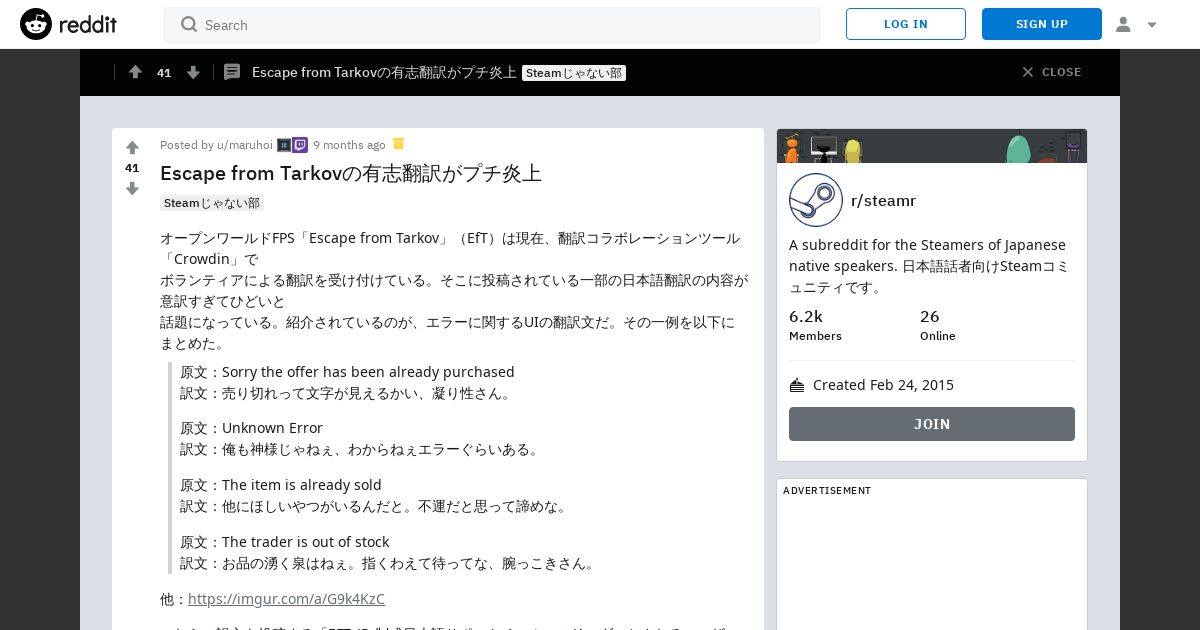
Task: Focus the Search input field
Action: (492, 24)
